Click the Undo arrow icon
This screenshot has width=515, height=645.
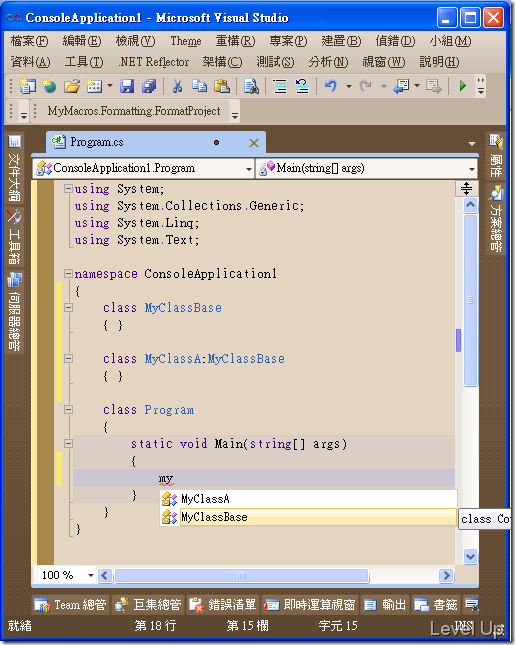[331, 86]
